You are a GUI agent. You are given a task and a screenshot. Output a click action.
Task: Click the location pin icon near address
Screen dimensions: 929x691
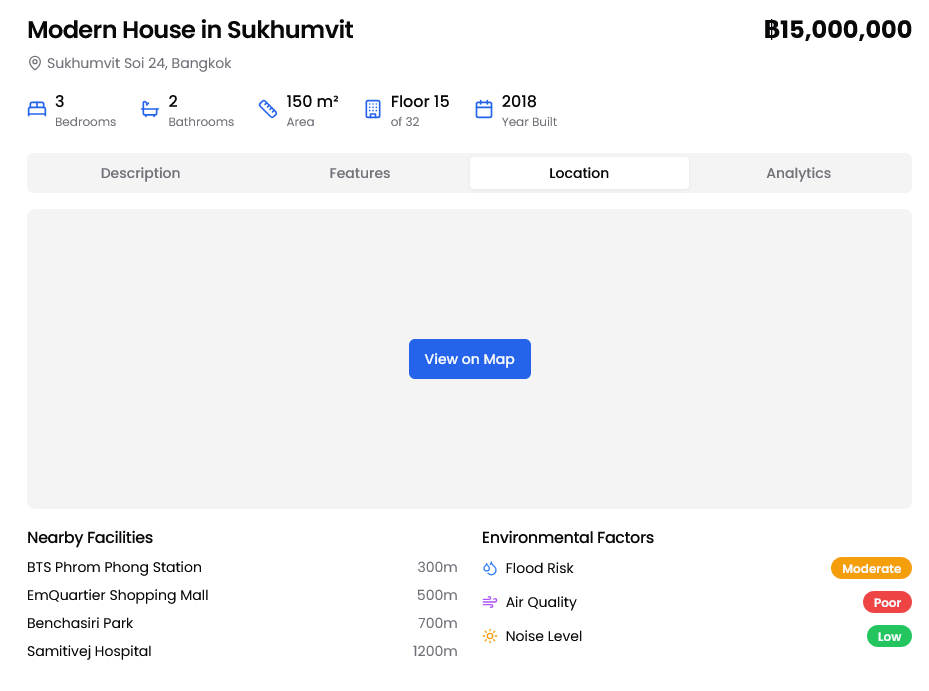click(35, 64)
